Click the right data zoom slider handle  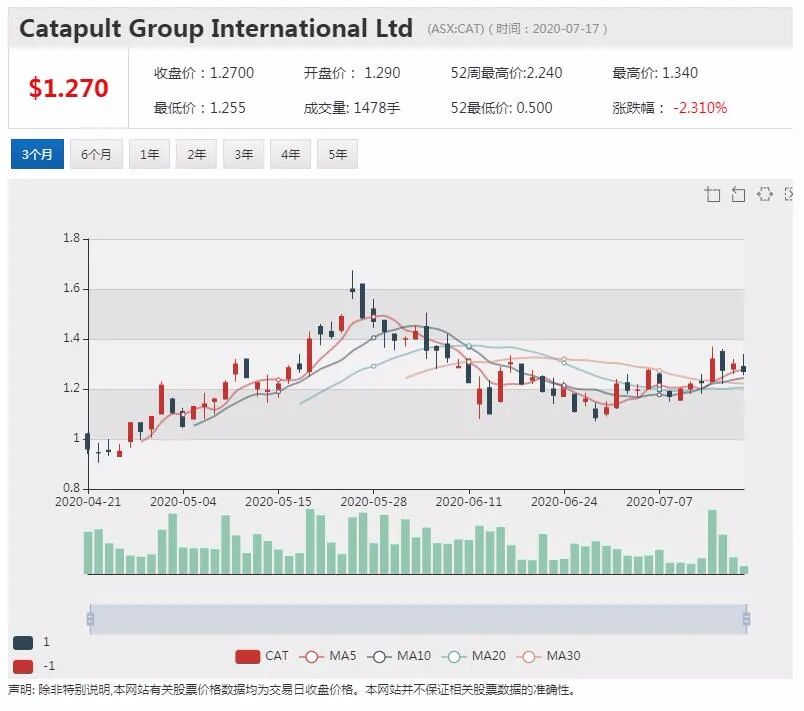pyautogui.click(x=746, y=619)
